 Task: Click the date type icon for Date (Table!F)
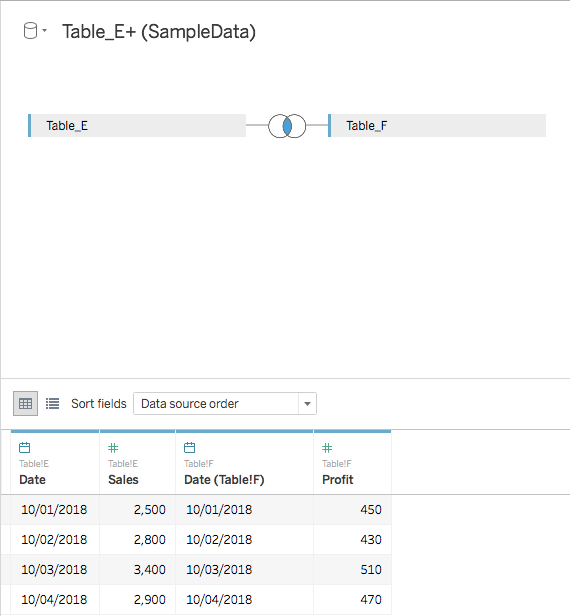pos(189,447)
